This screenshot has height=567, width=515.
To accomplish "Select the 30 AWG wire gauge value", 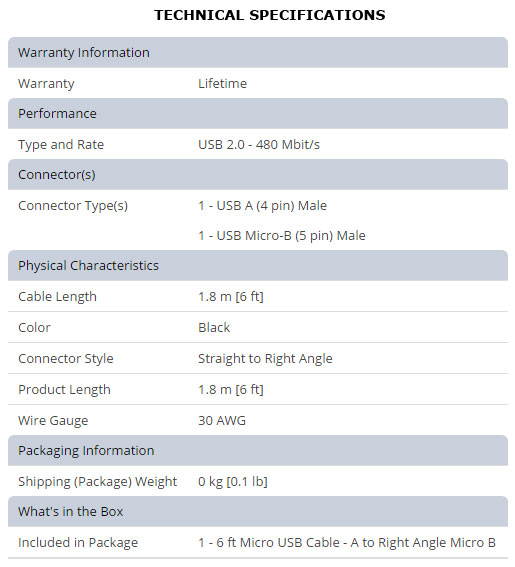I will click(222, 421).
